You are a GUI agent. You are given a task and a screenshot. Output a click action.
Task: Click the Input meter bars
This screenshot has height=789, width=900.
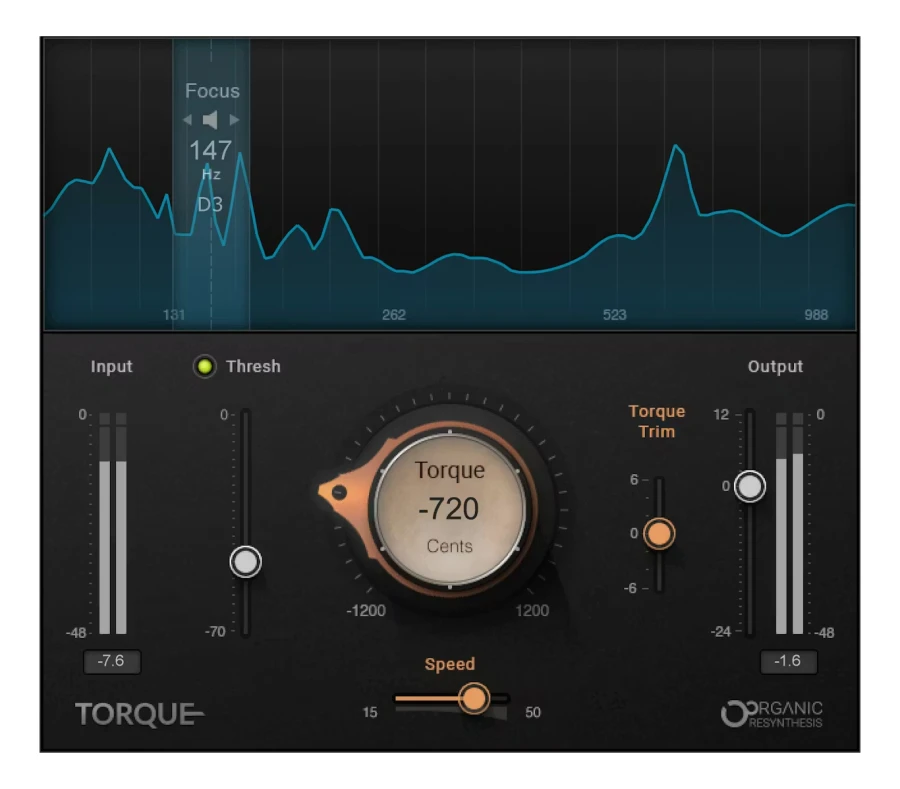tap(112, 523)
